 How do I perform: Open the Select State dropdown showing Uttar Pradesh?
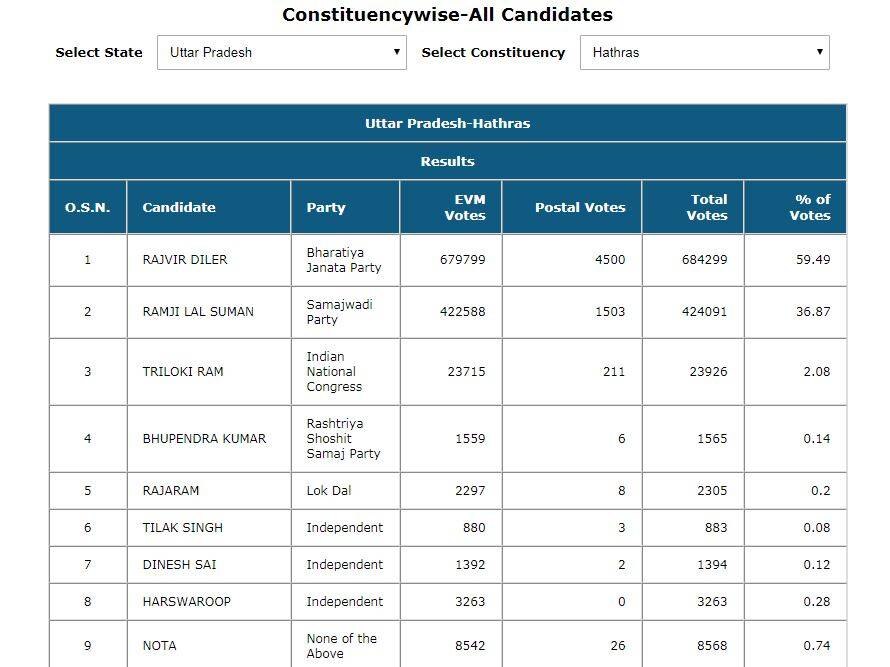point(281,53)
